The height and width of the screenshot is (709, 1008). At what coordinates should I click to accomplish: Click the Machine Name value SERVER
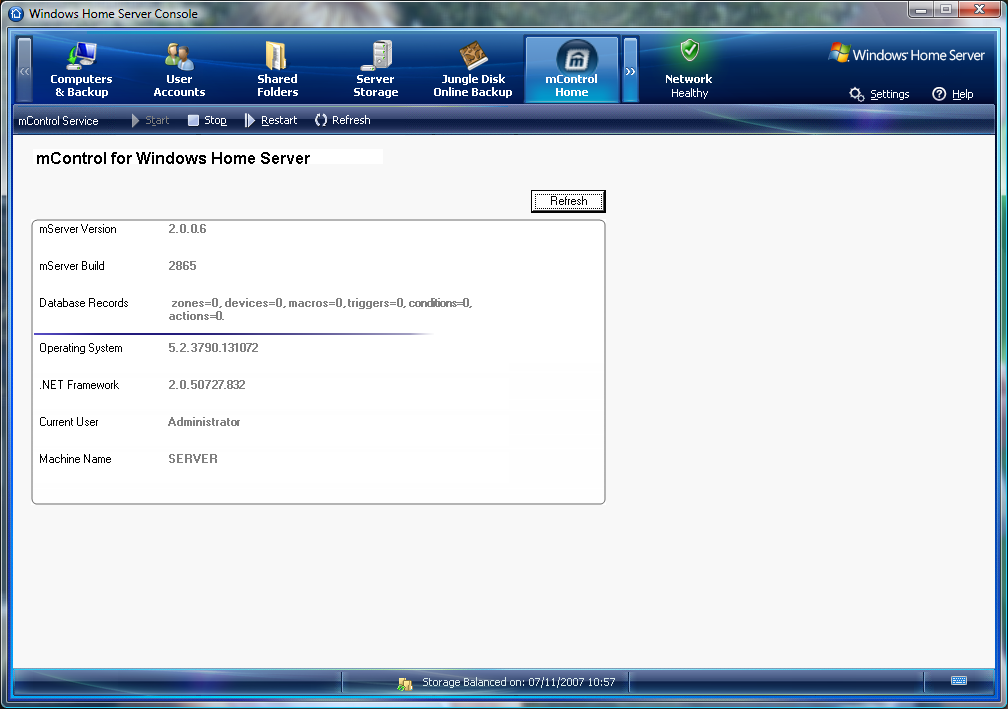point(193,459)
